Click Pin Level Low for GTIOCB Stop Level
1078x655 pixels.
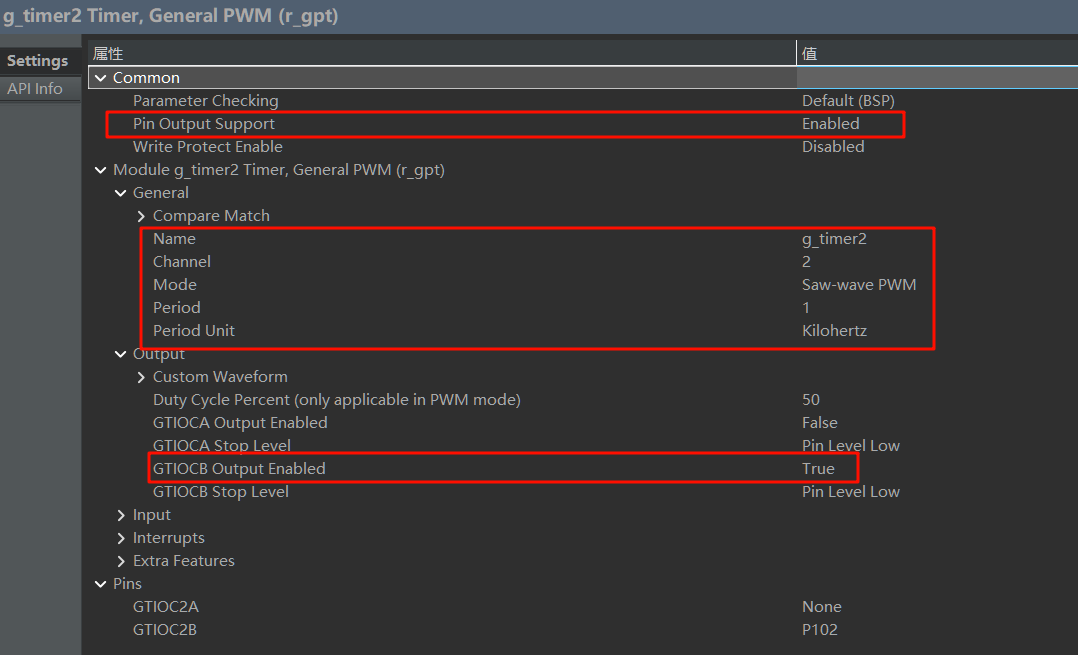click(850, 491)
